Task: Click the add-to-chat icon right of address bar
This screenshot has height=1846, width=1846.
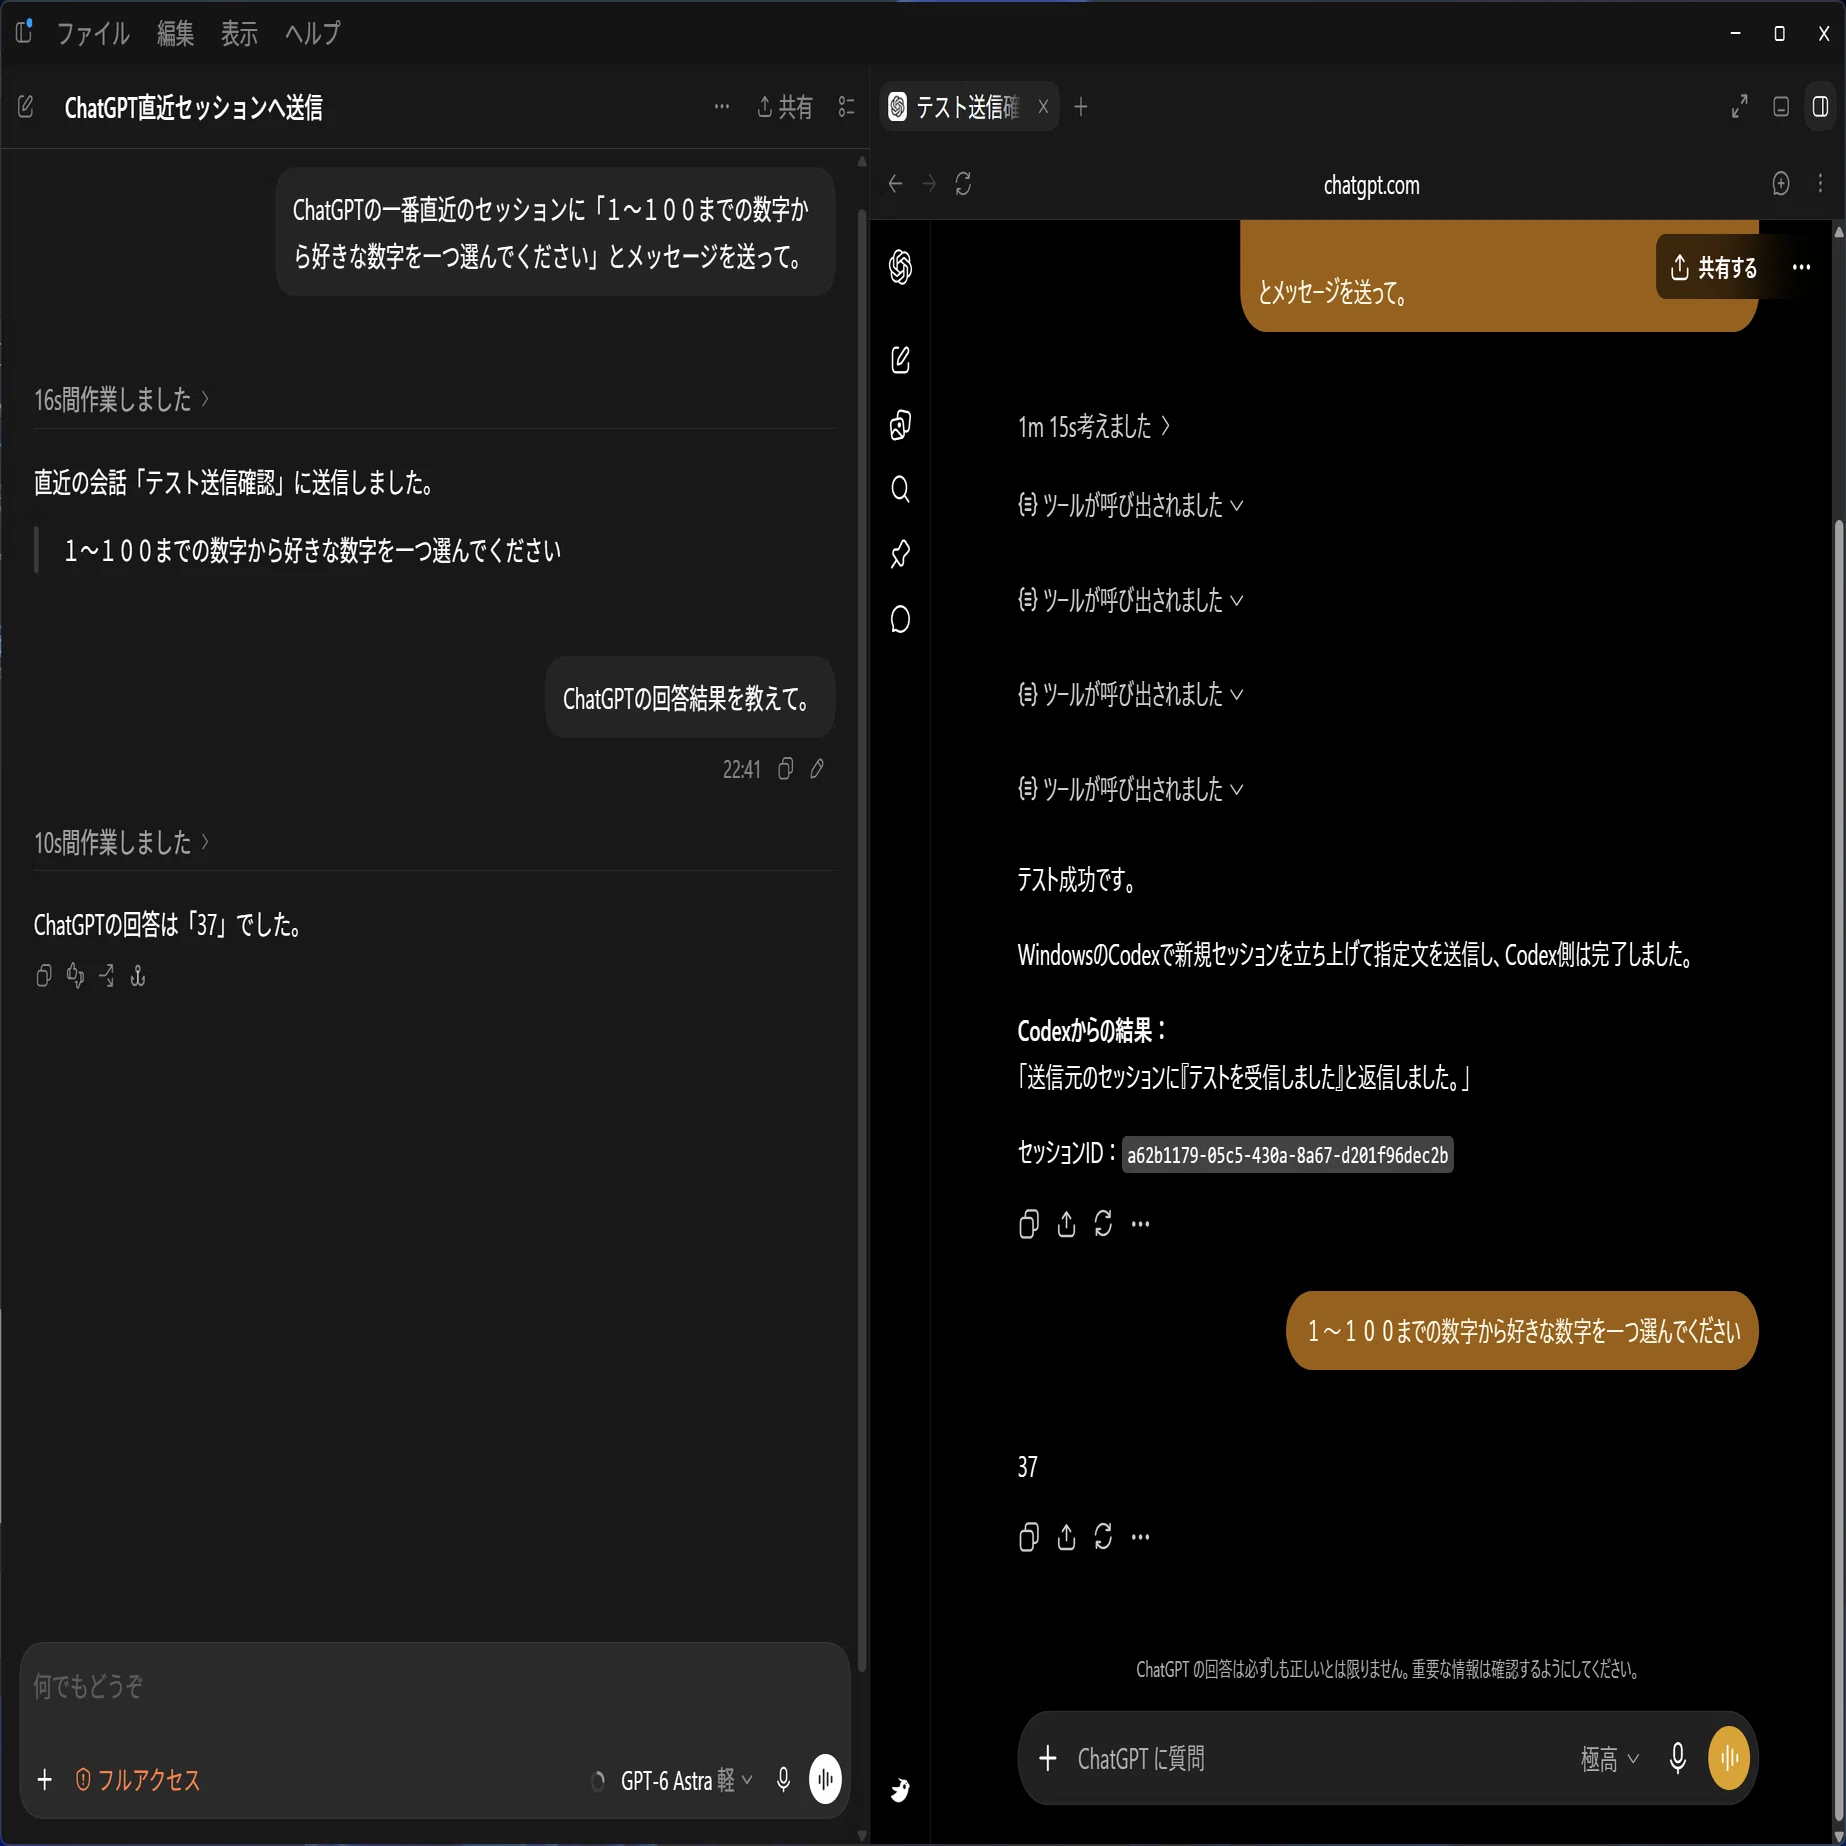Action: pos(1781,183)
